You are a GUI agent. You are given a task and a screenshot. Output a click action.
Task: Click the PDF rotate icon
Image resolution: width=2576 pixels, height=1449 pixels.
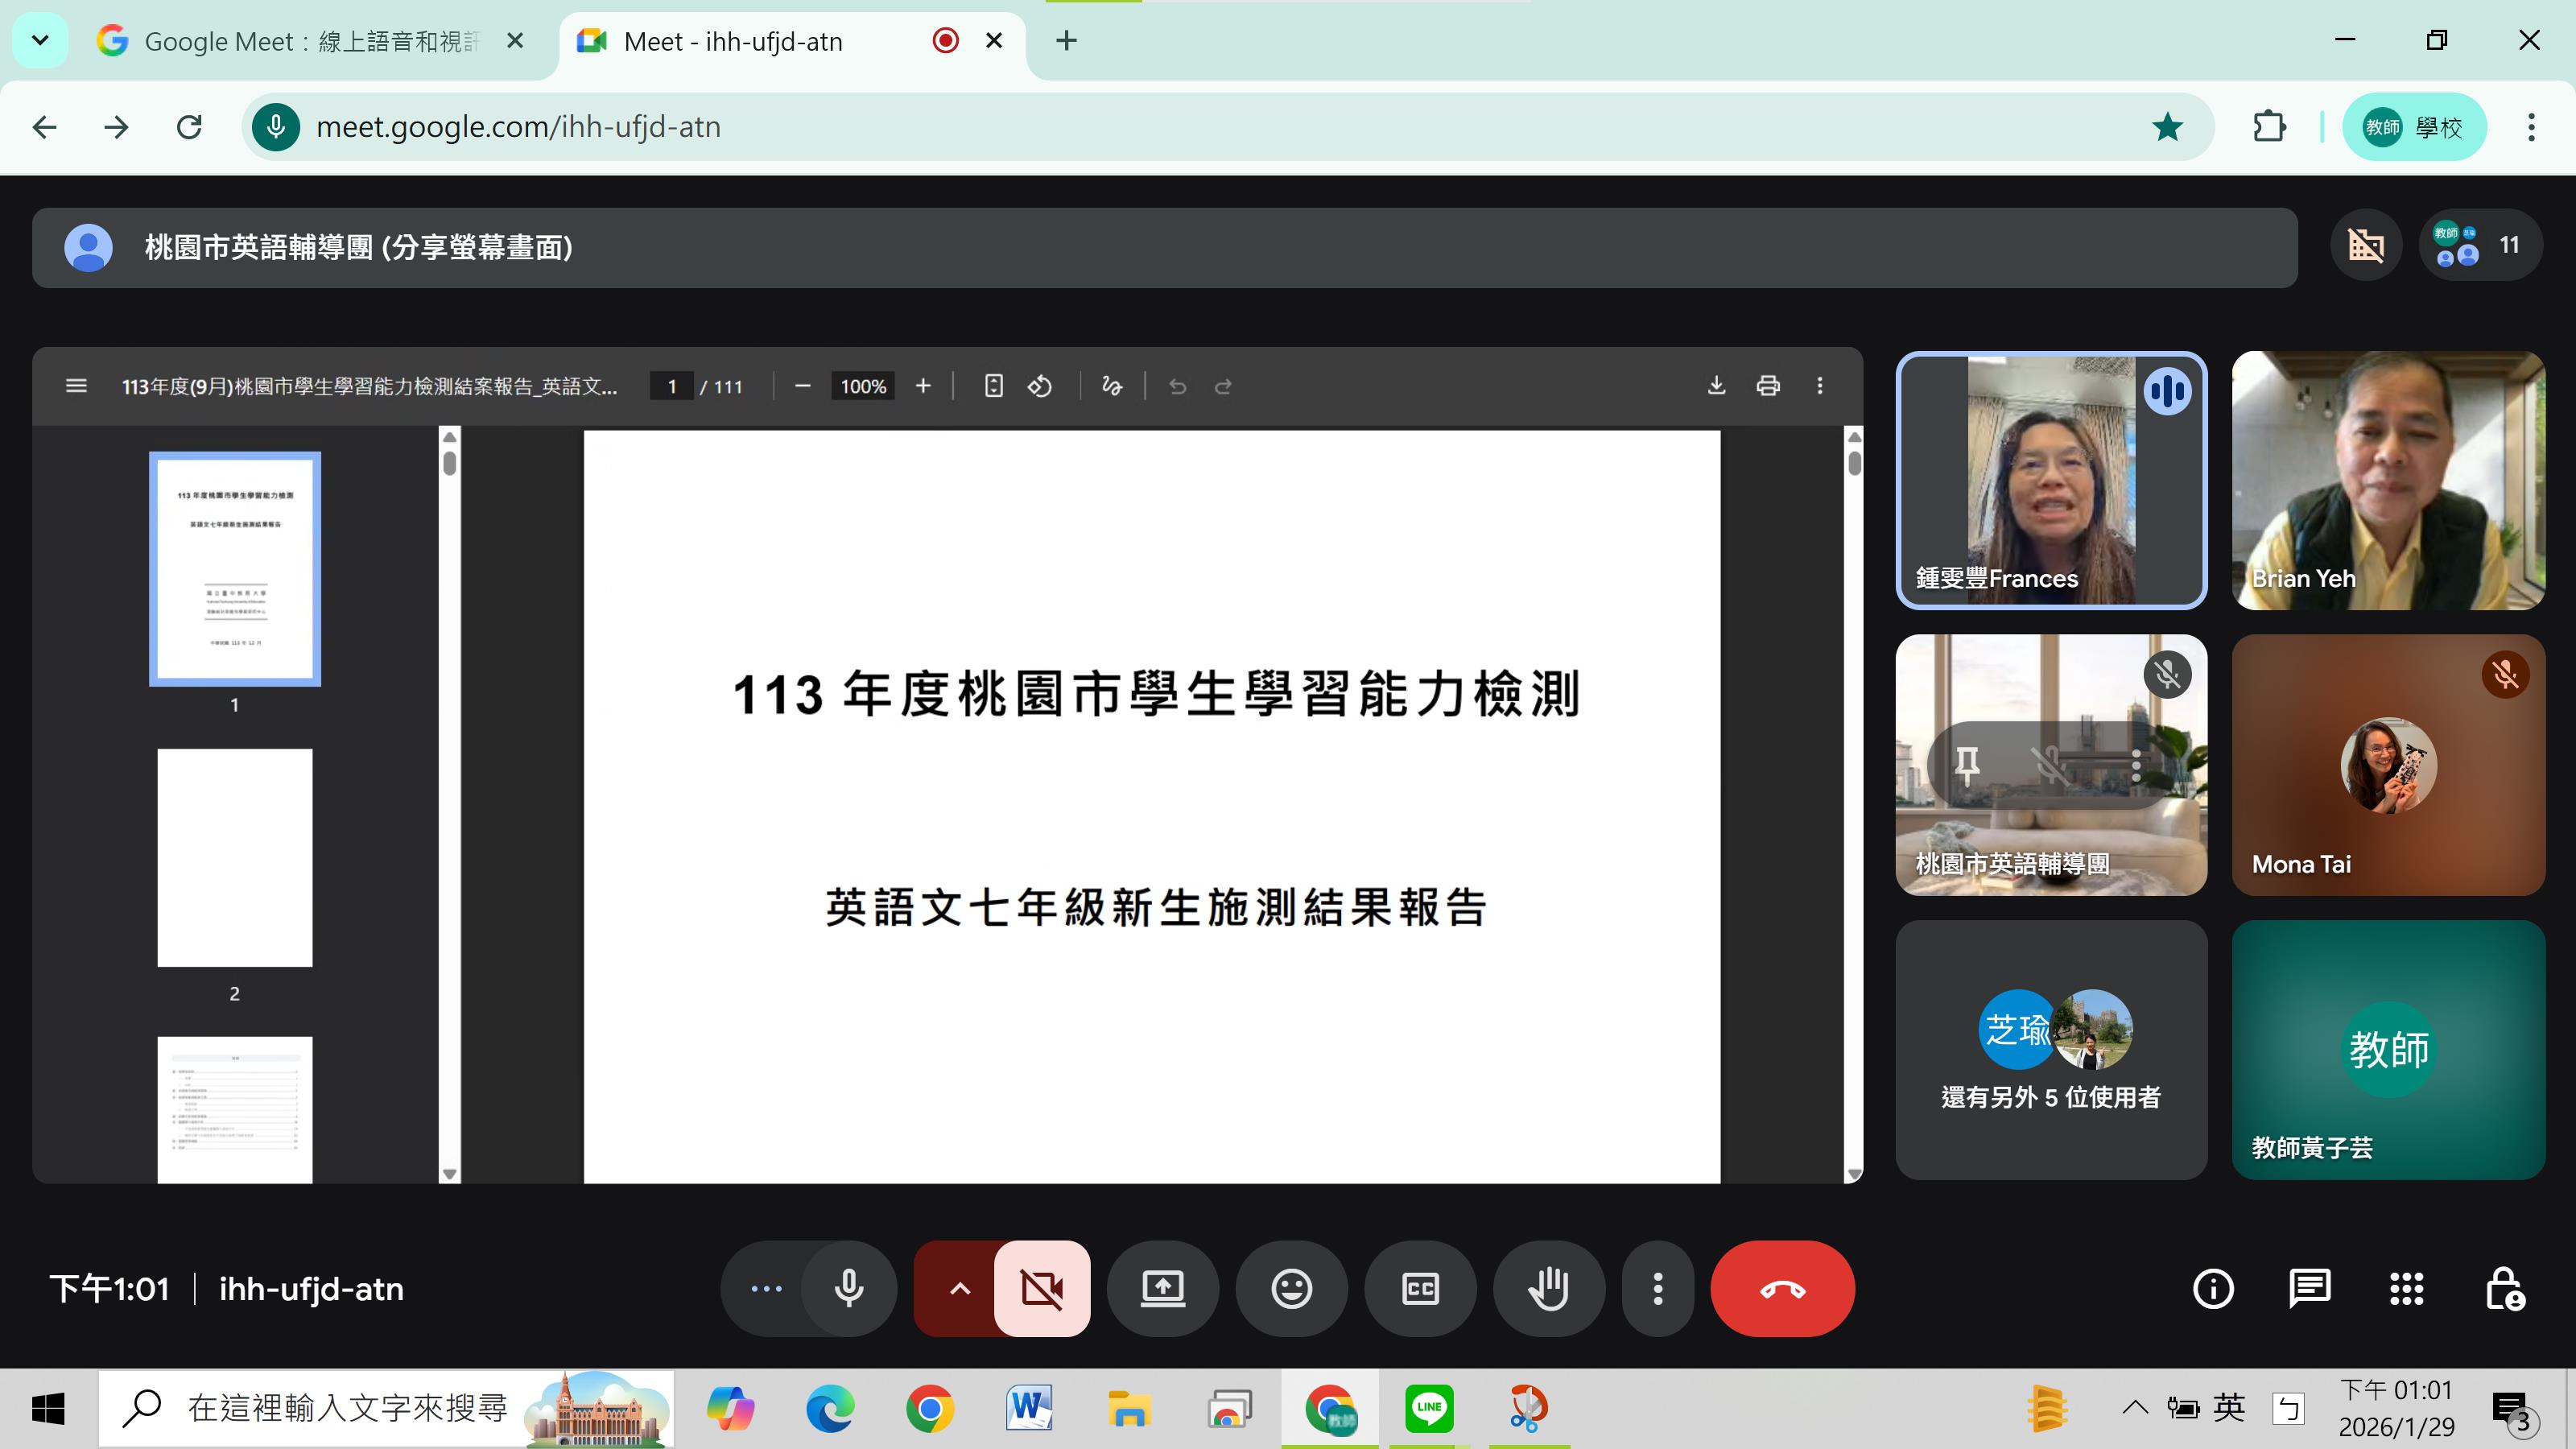(x=1040, y=386)
